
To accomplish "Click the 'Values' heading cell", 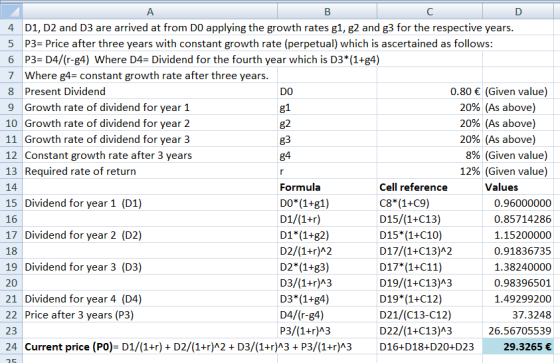I will pos(518,187).
